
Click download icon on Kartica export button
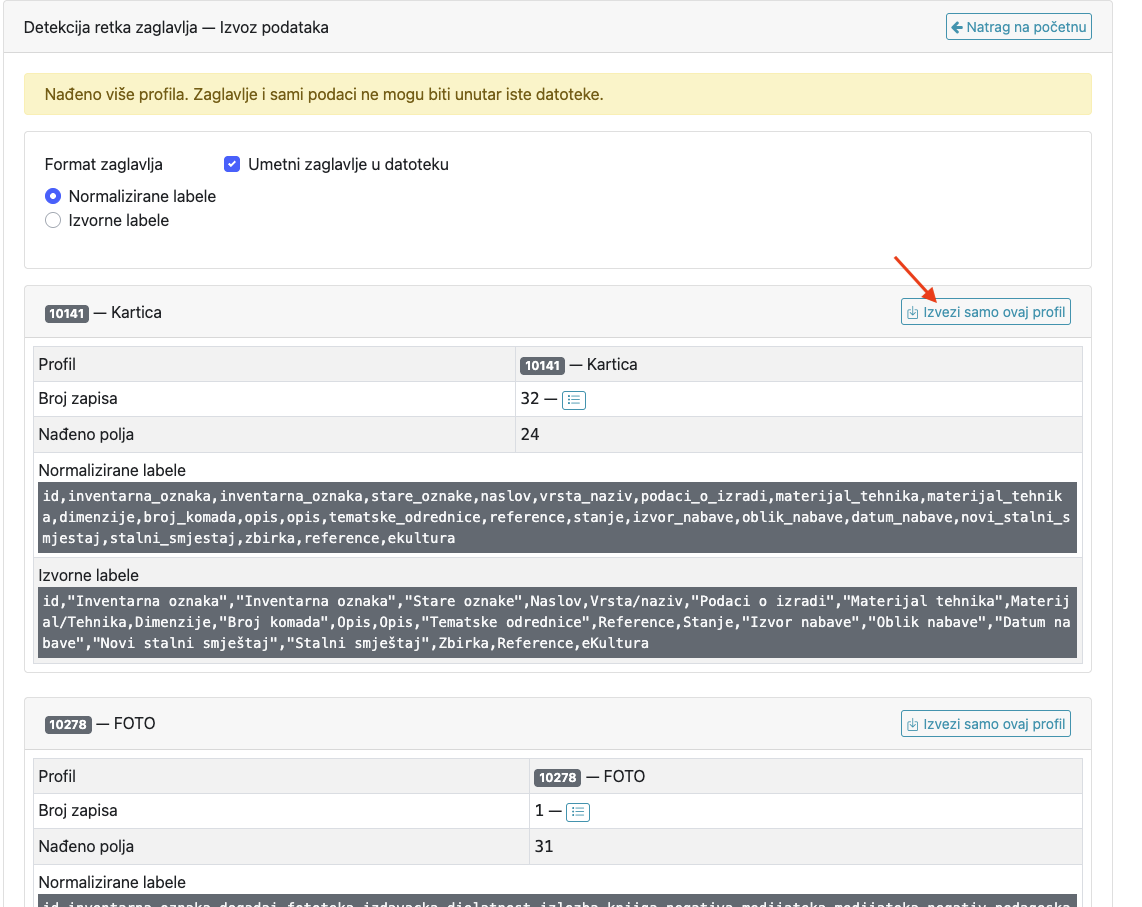pyautogui.click(x=913, y=313)
